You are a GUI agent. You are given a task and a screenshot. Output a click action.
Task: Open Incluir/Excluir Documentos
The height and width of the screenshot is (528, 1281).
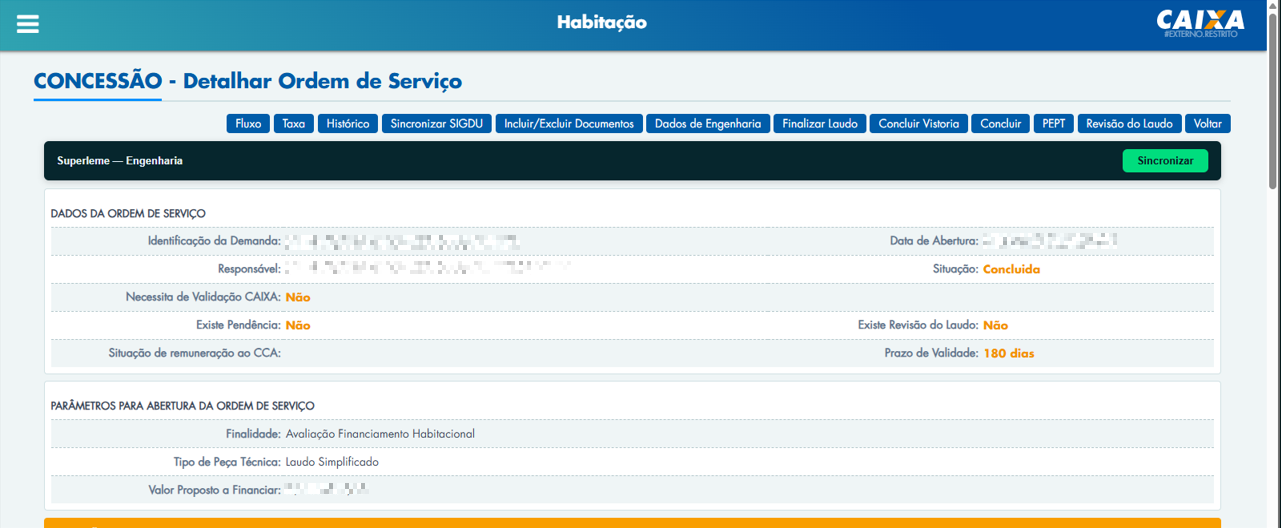coord(569,124)
